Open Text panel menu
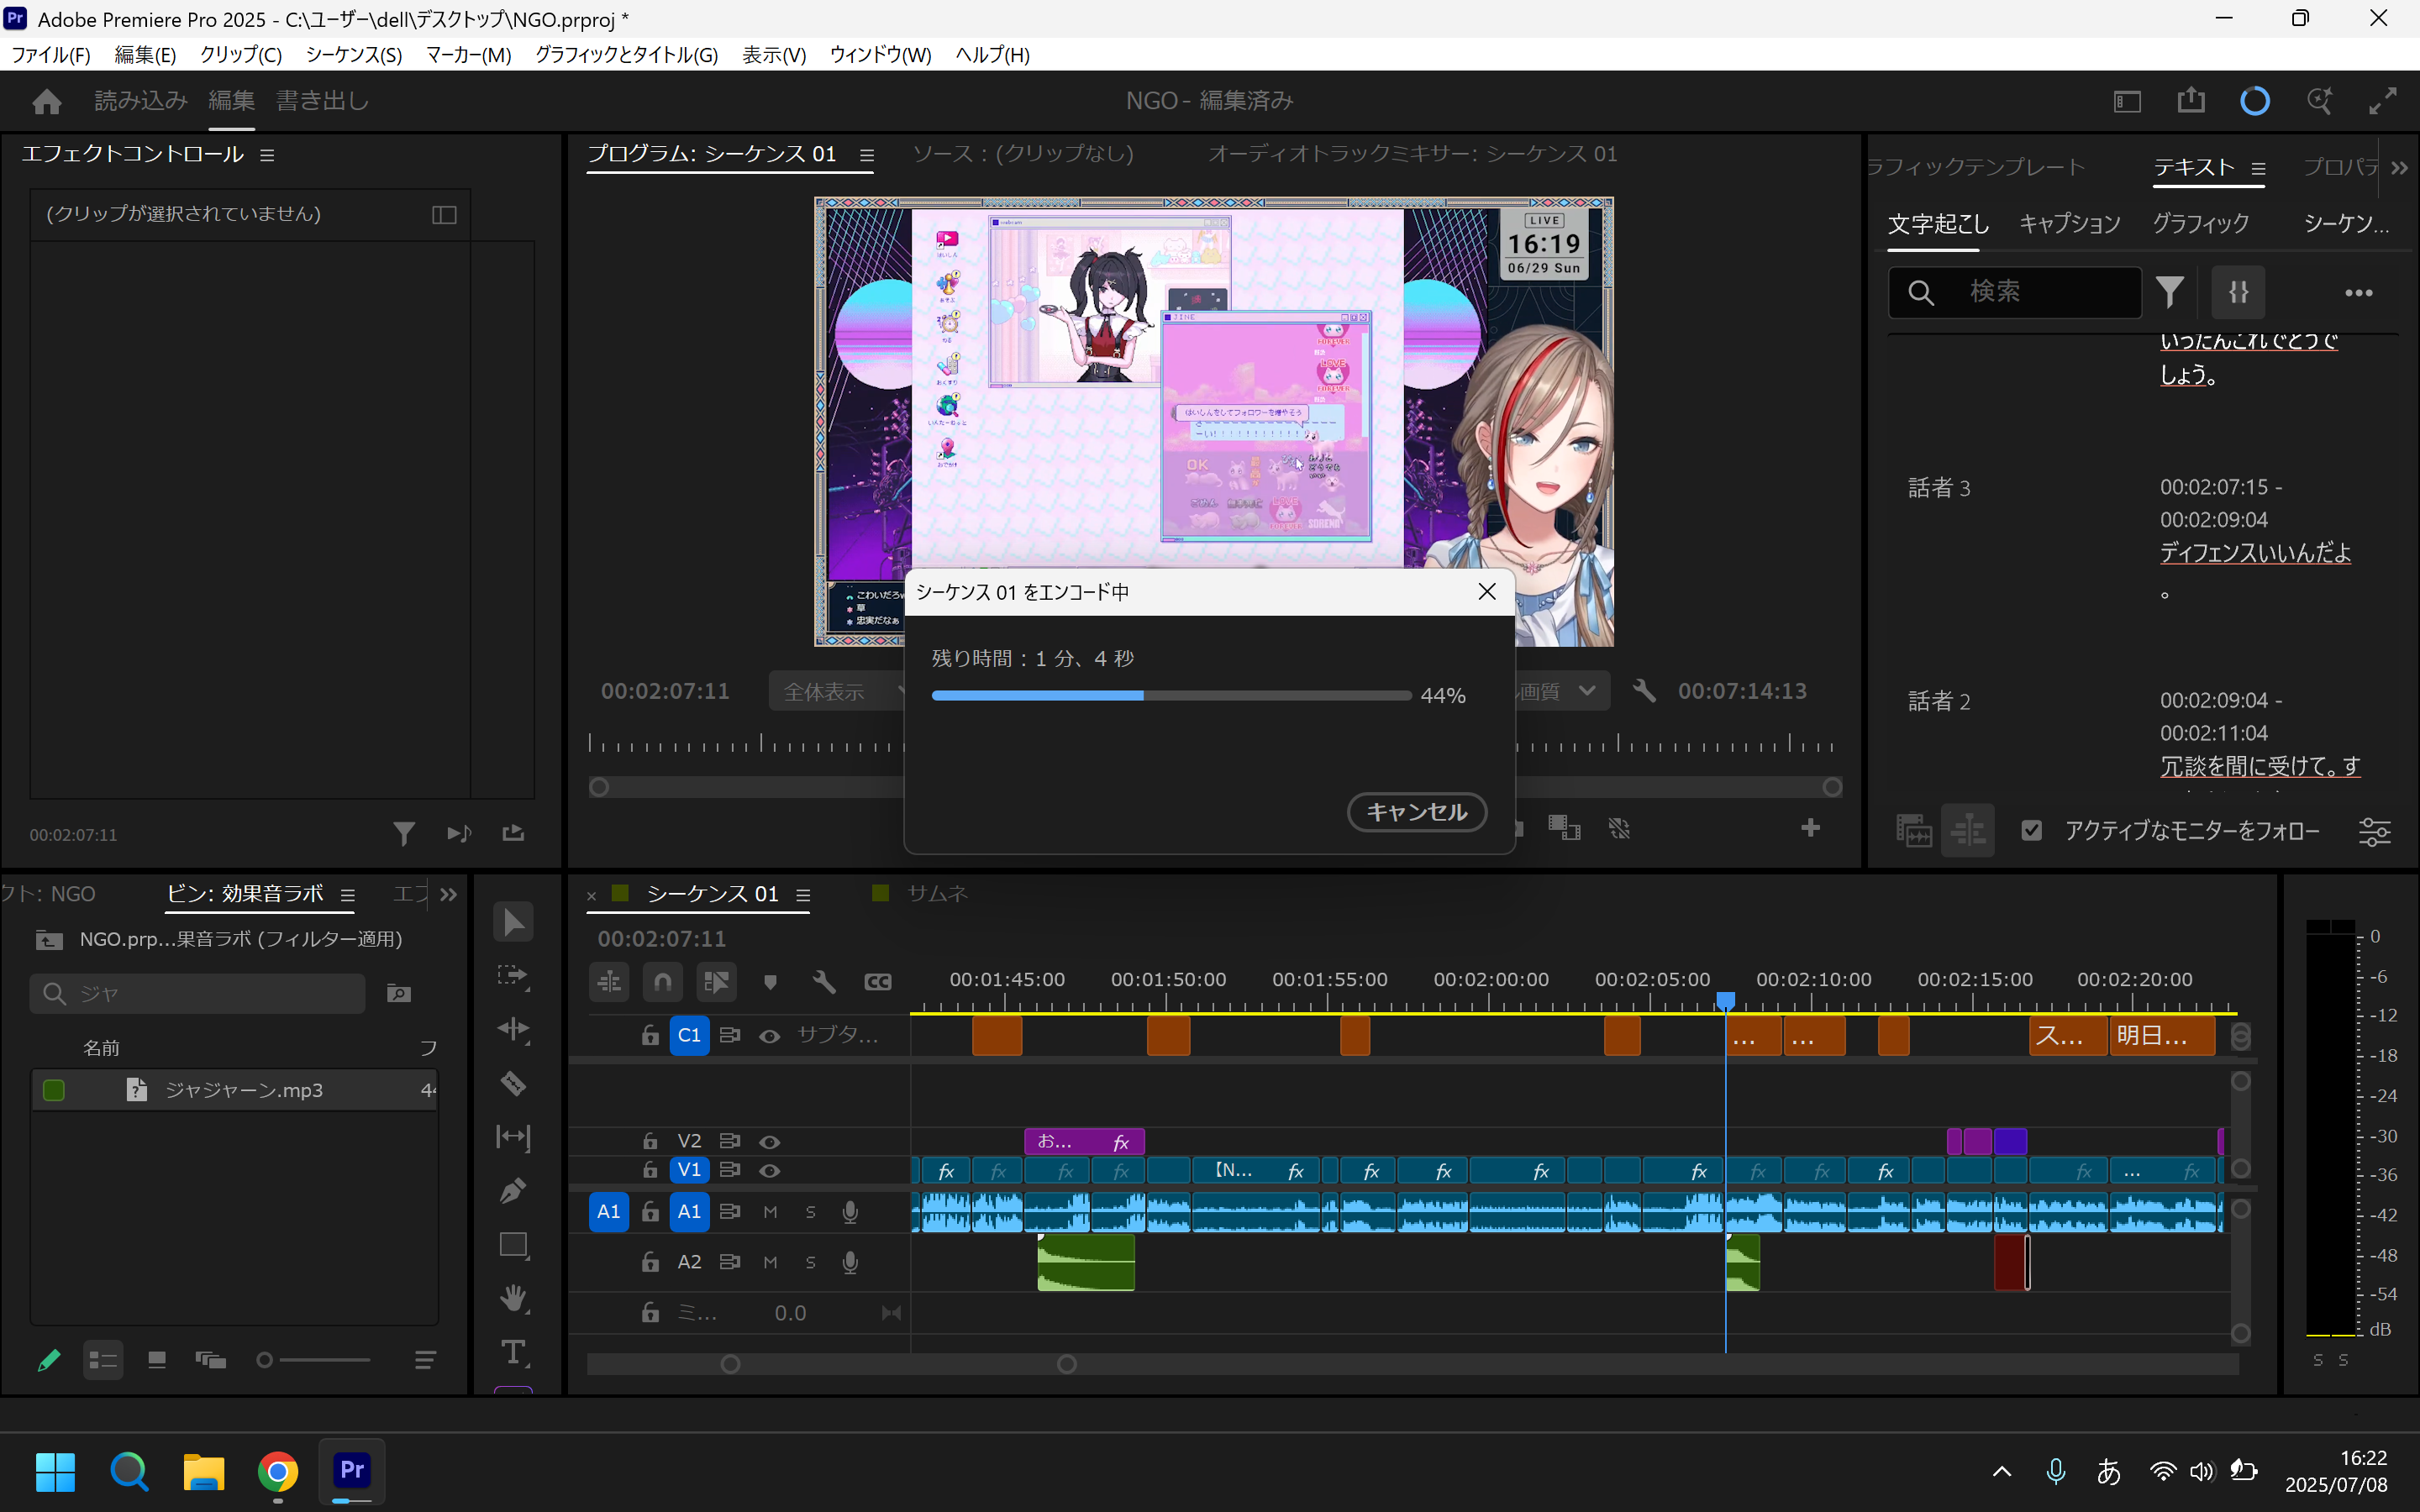Viewport: 2420px width, 1512px height. [2258, 169]
